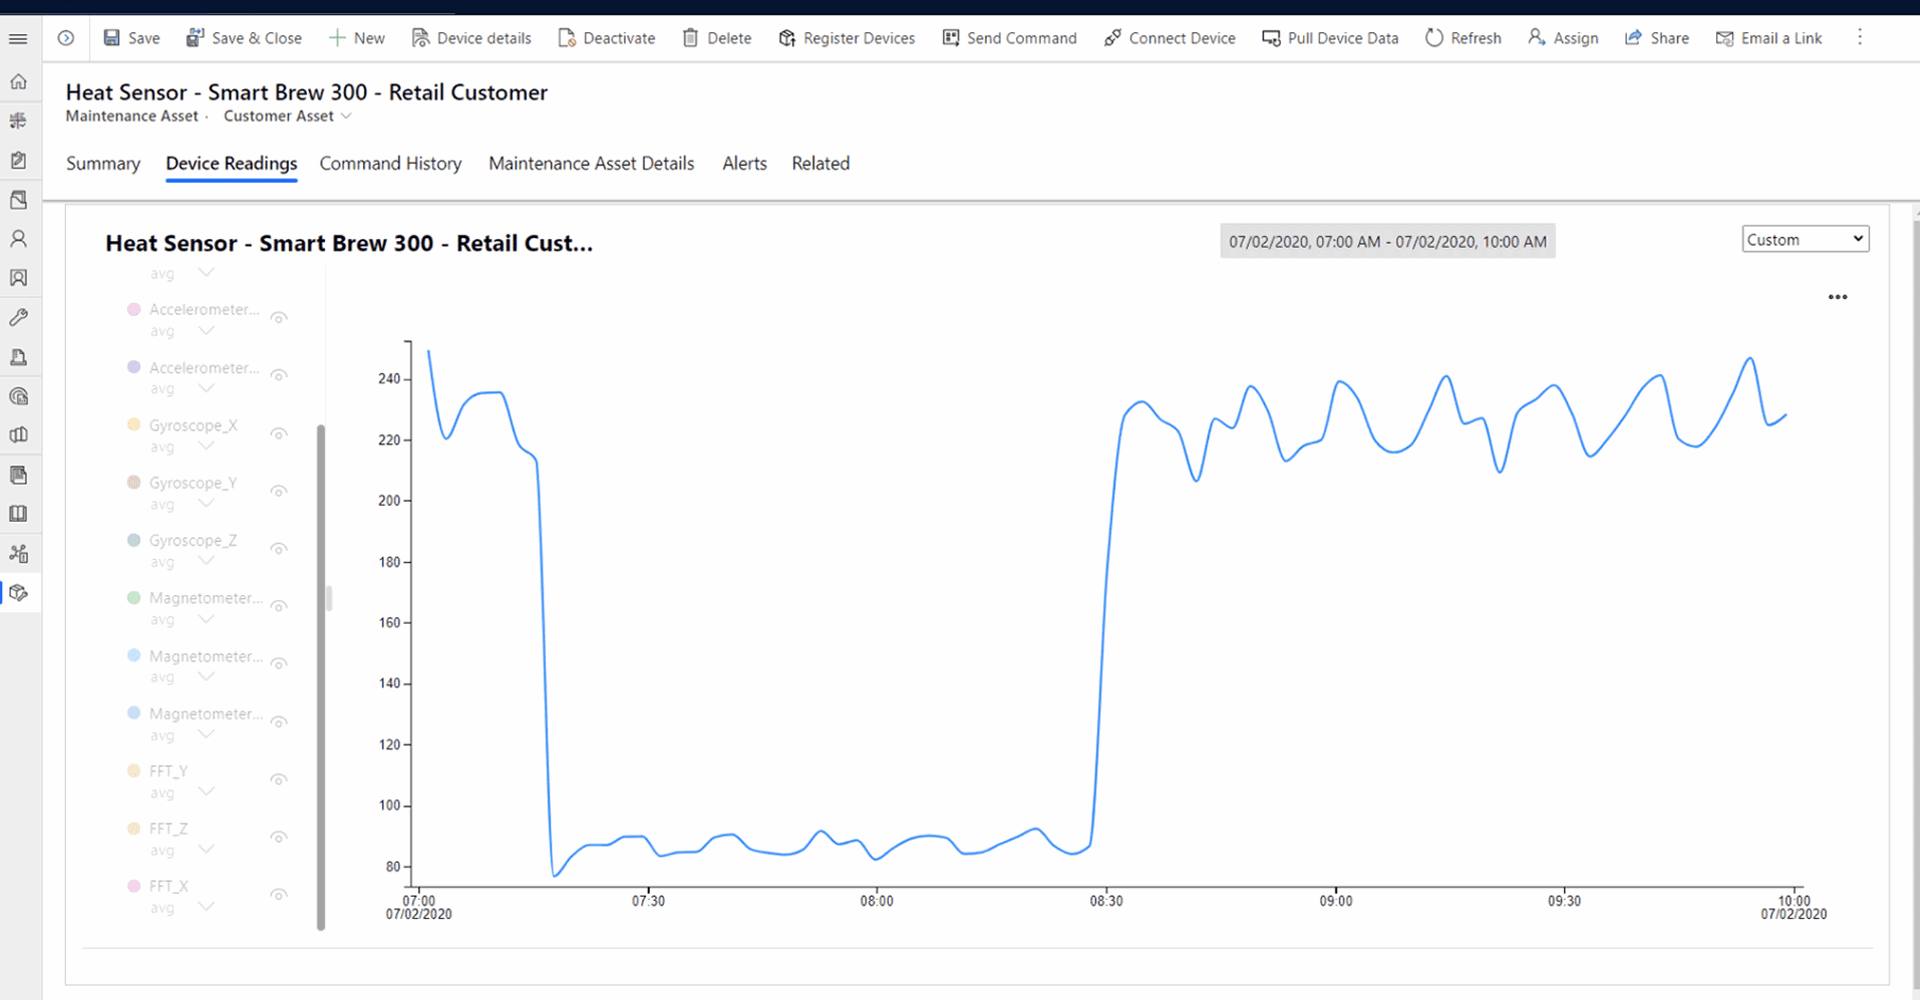Deactivate this record
This screenshot has width=1920, height=1000.
[606, 38]
